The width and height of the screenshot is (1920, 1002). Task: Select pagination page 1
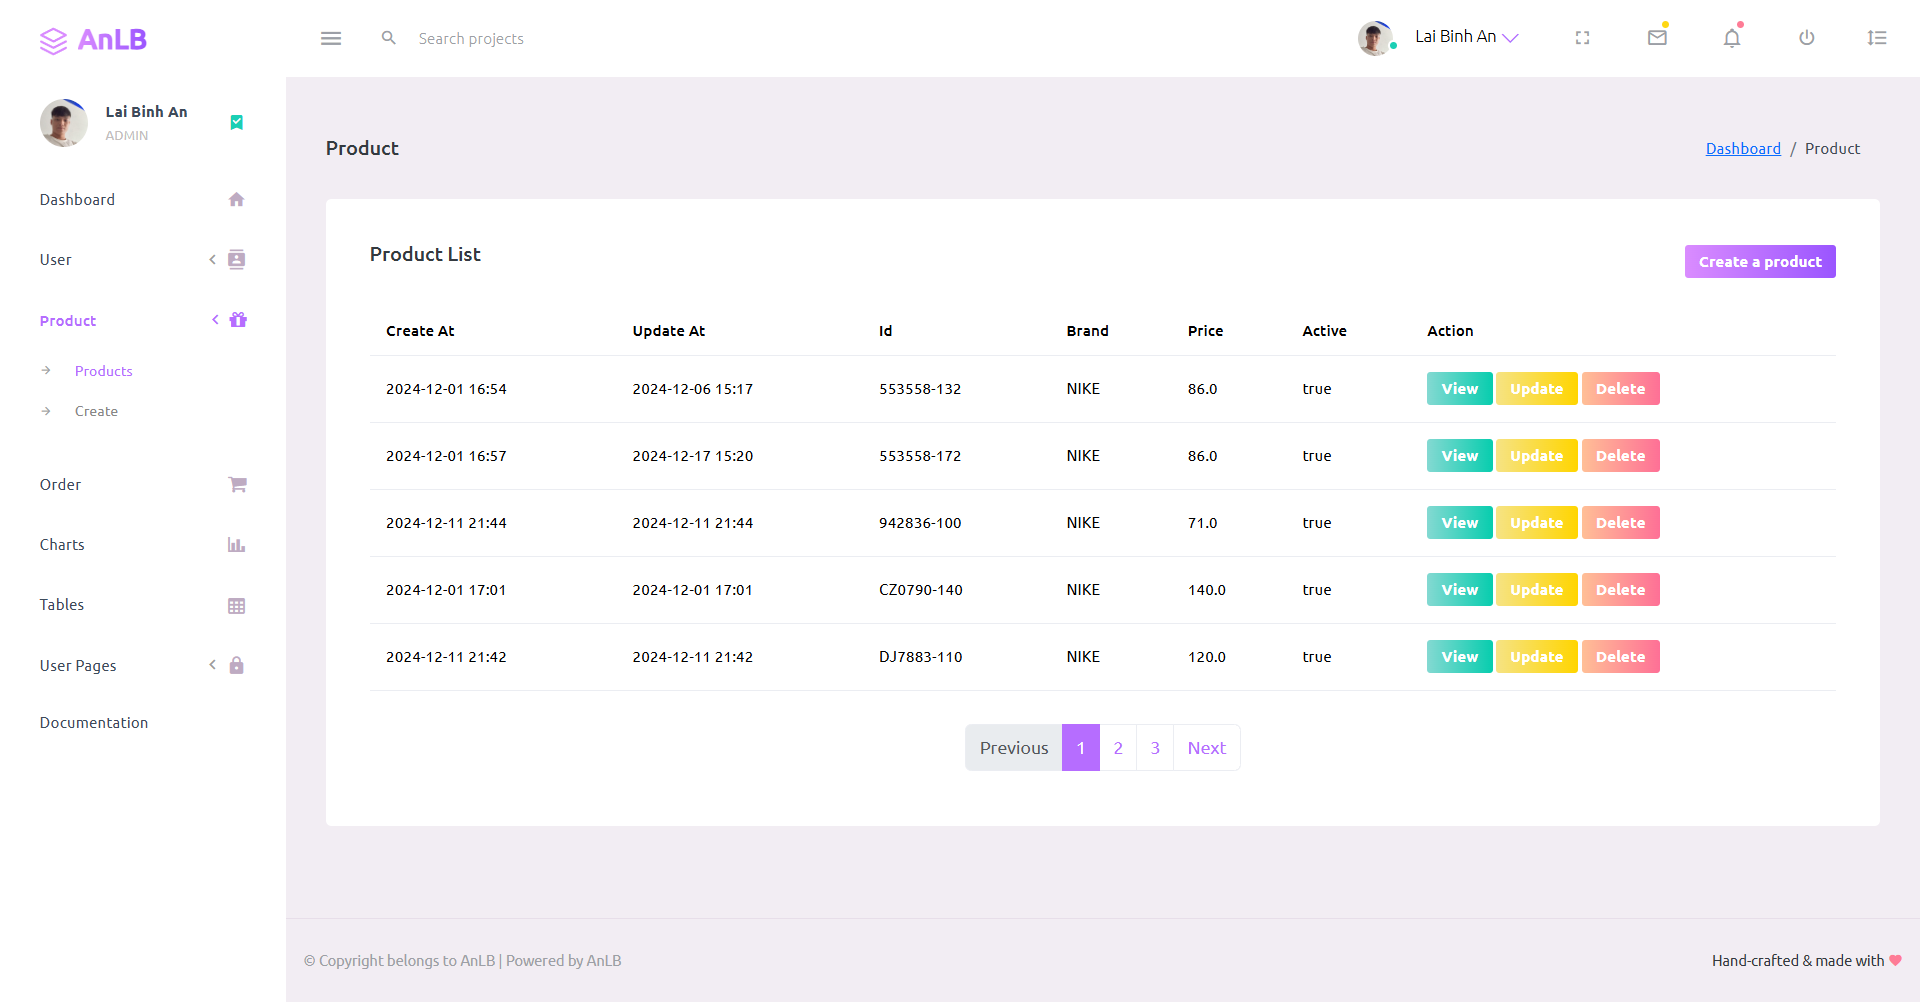coord(1081,748)
